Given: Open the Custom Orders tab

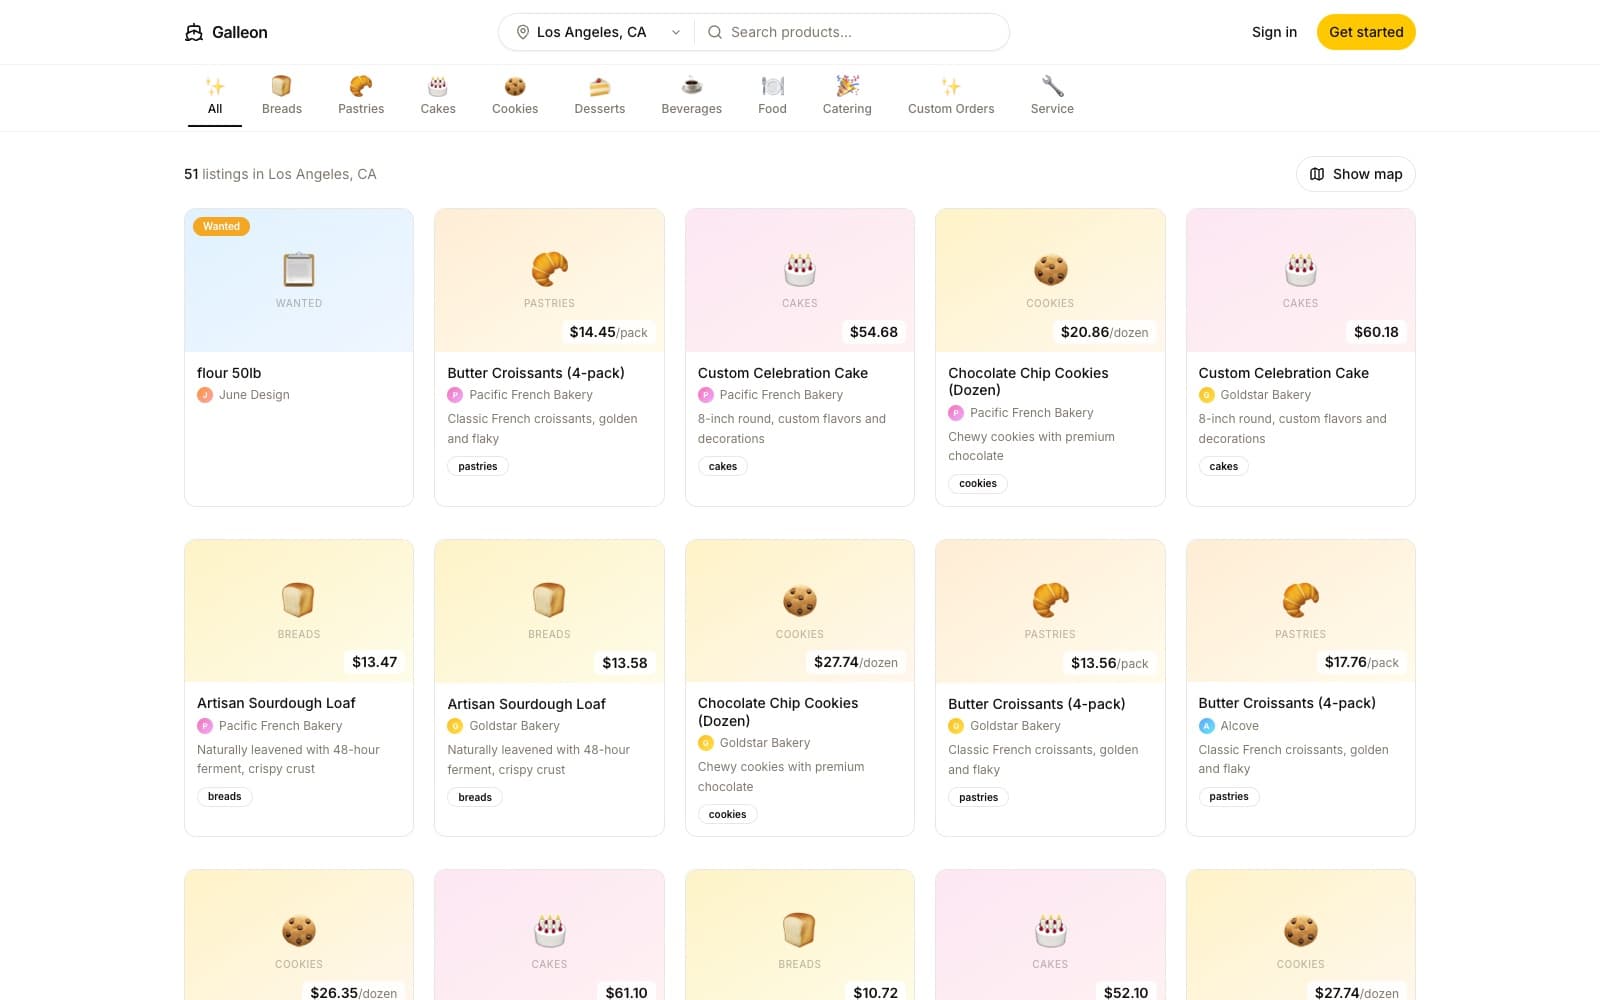Looking at the screenshot, I should [x=950, y=95].
